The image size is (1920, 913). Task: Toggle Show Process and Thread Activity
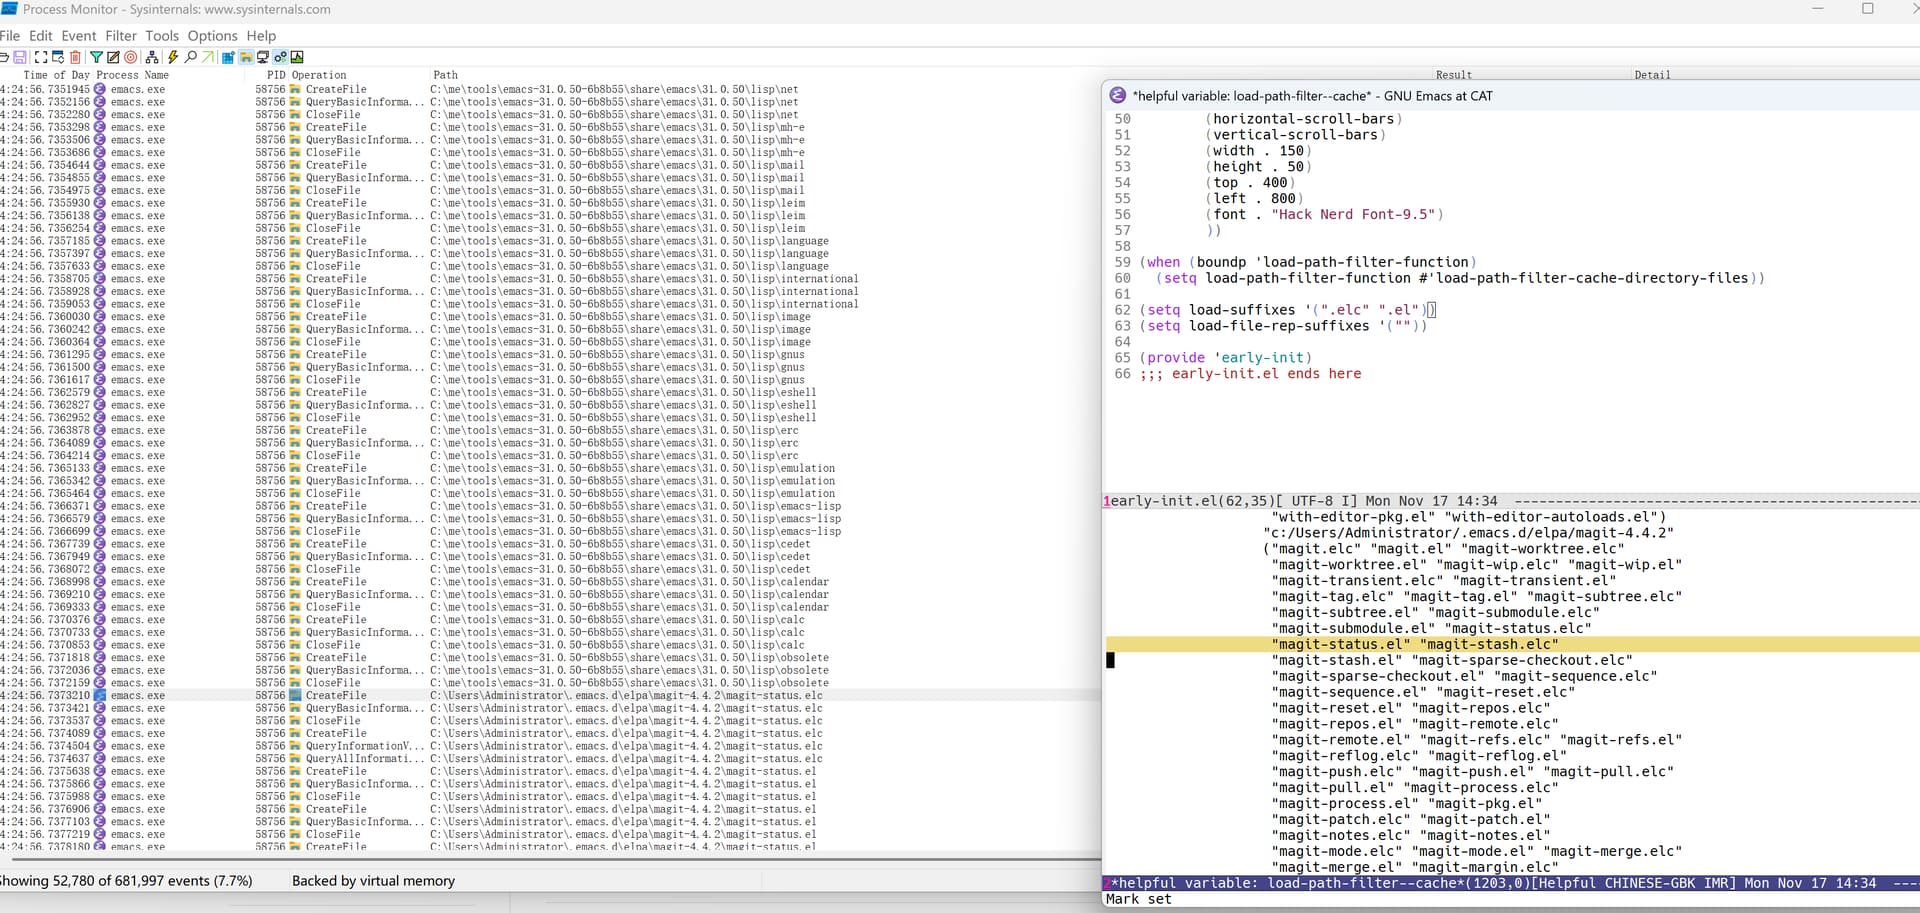(x=280, y=57)
